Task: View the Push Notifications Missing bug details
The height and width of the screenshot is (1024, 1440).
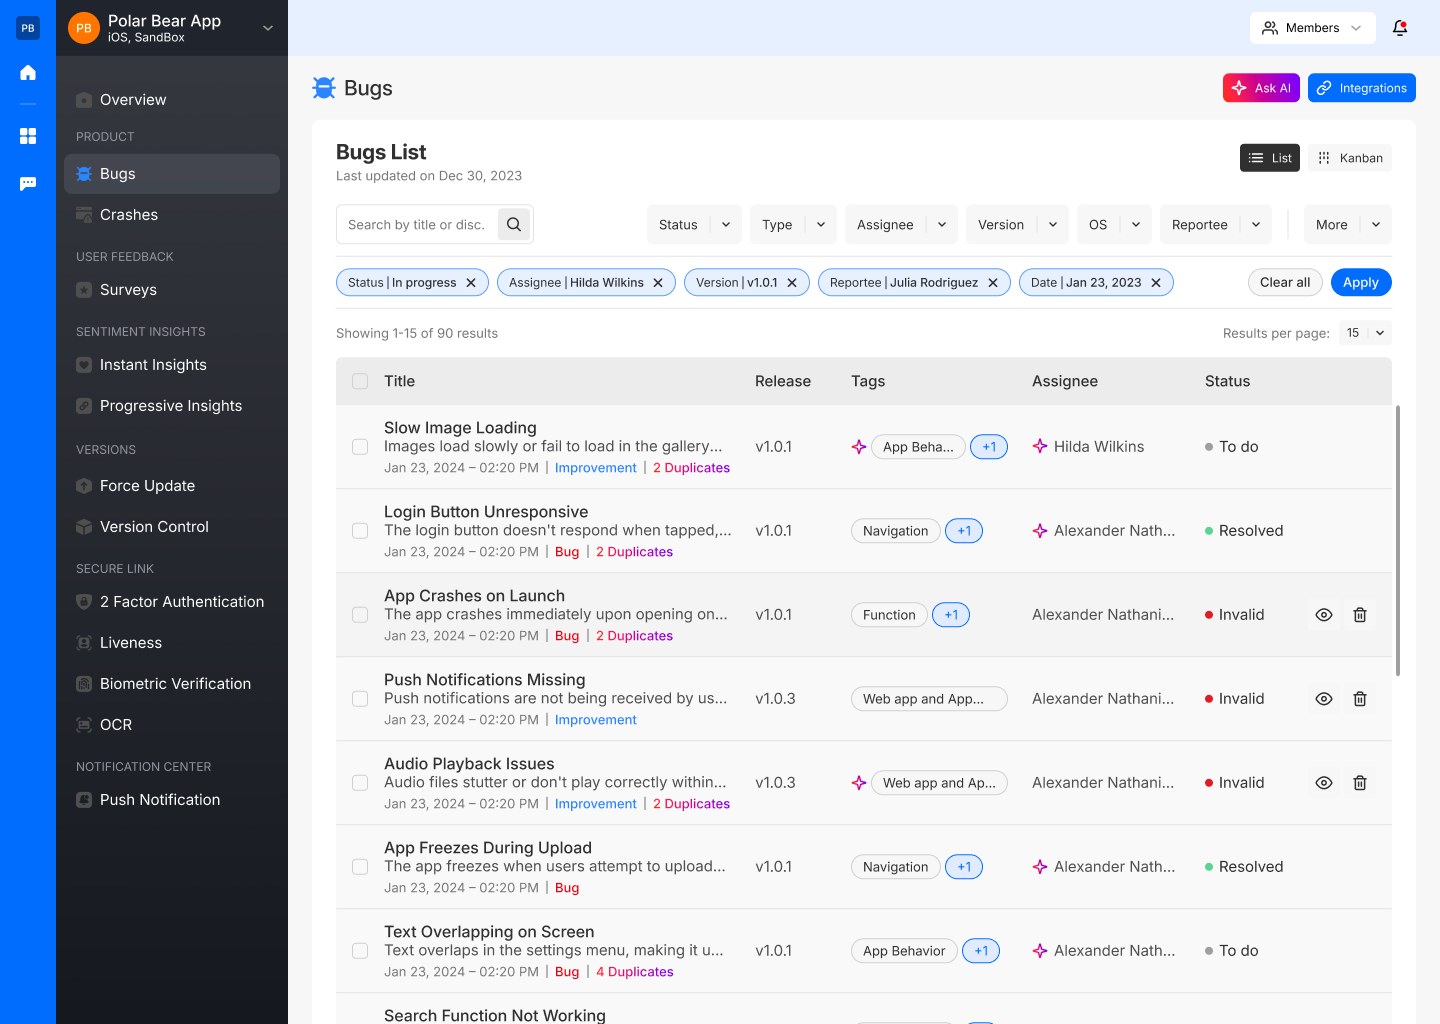Action: (x=1324, y=699)
